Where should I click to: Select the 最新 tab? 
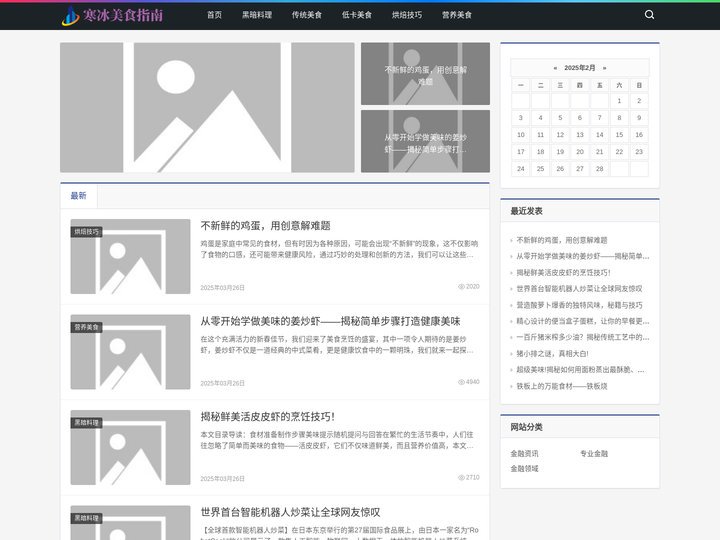coord(79,196)
